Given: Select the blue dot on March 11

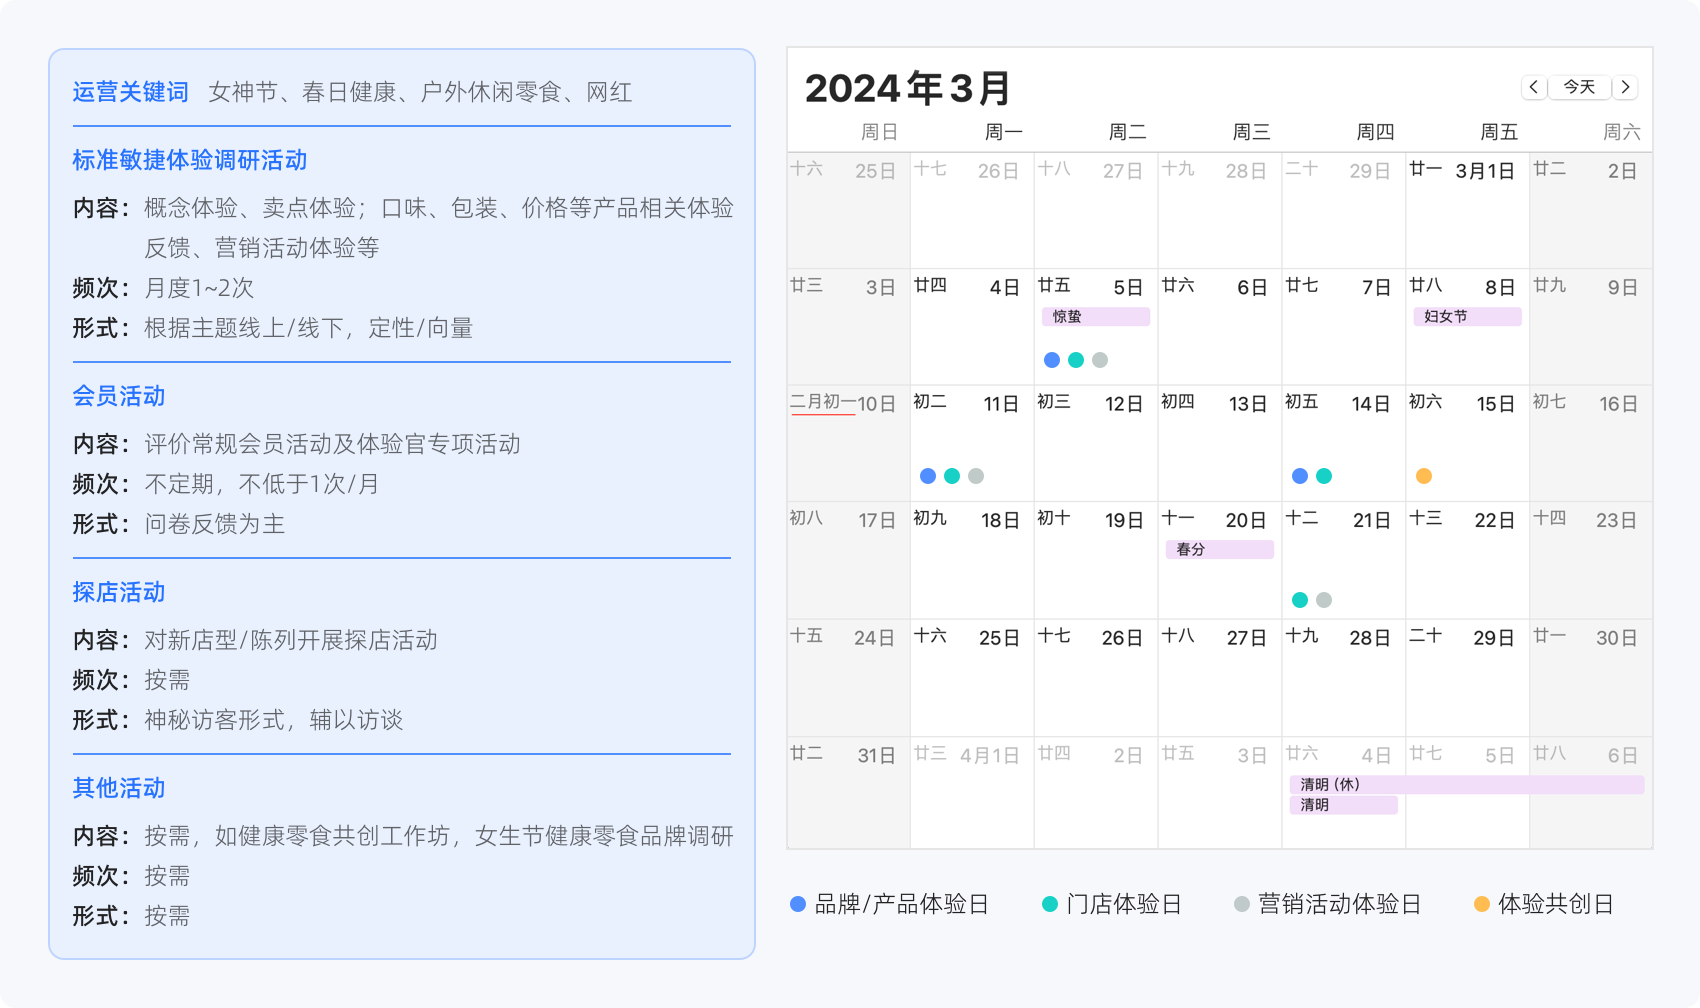Looking at the screenshot, I should pos(928,476).
